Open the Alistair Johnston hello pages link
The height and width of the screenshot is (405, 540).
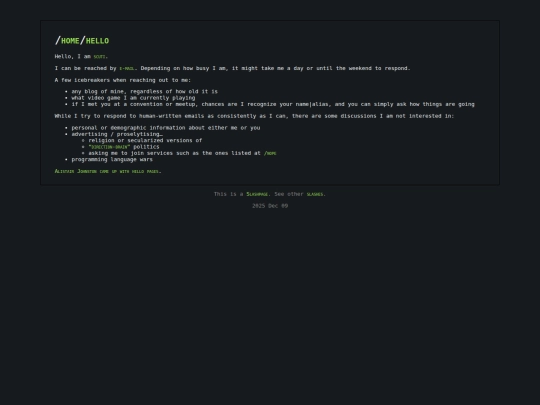point(107,171)
